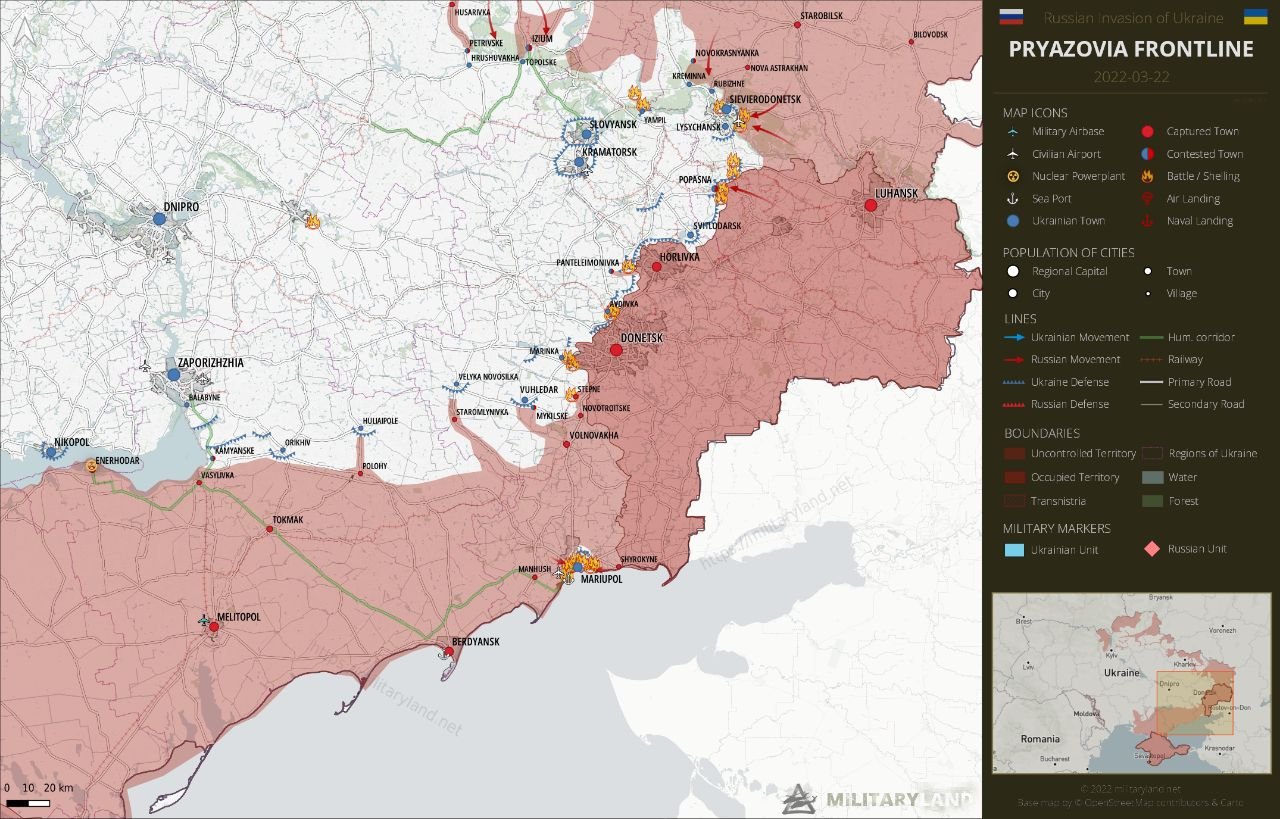
Task: Click the Air Landing legend icon
Action: point(1147,199)
